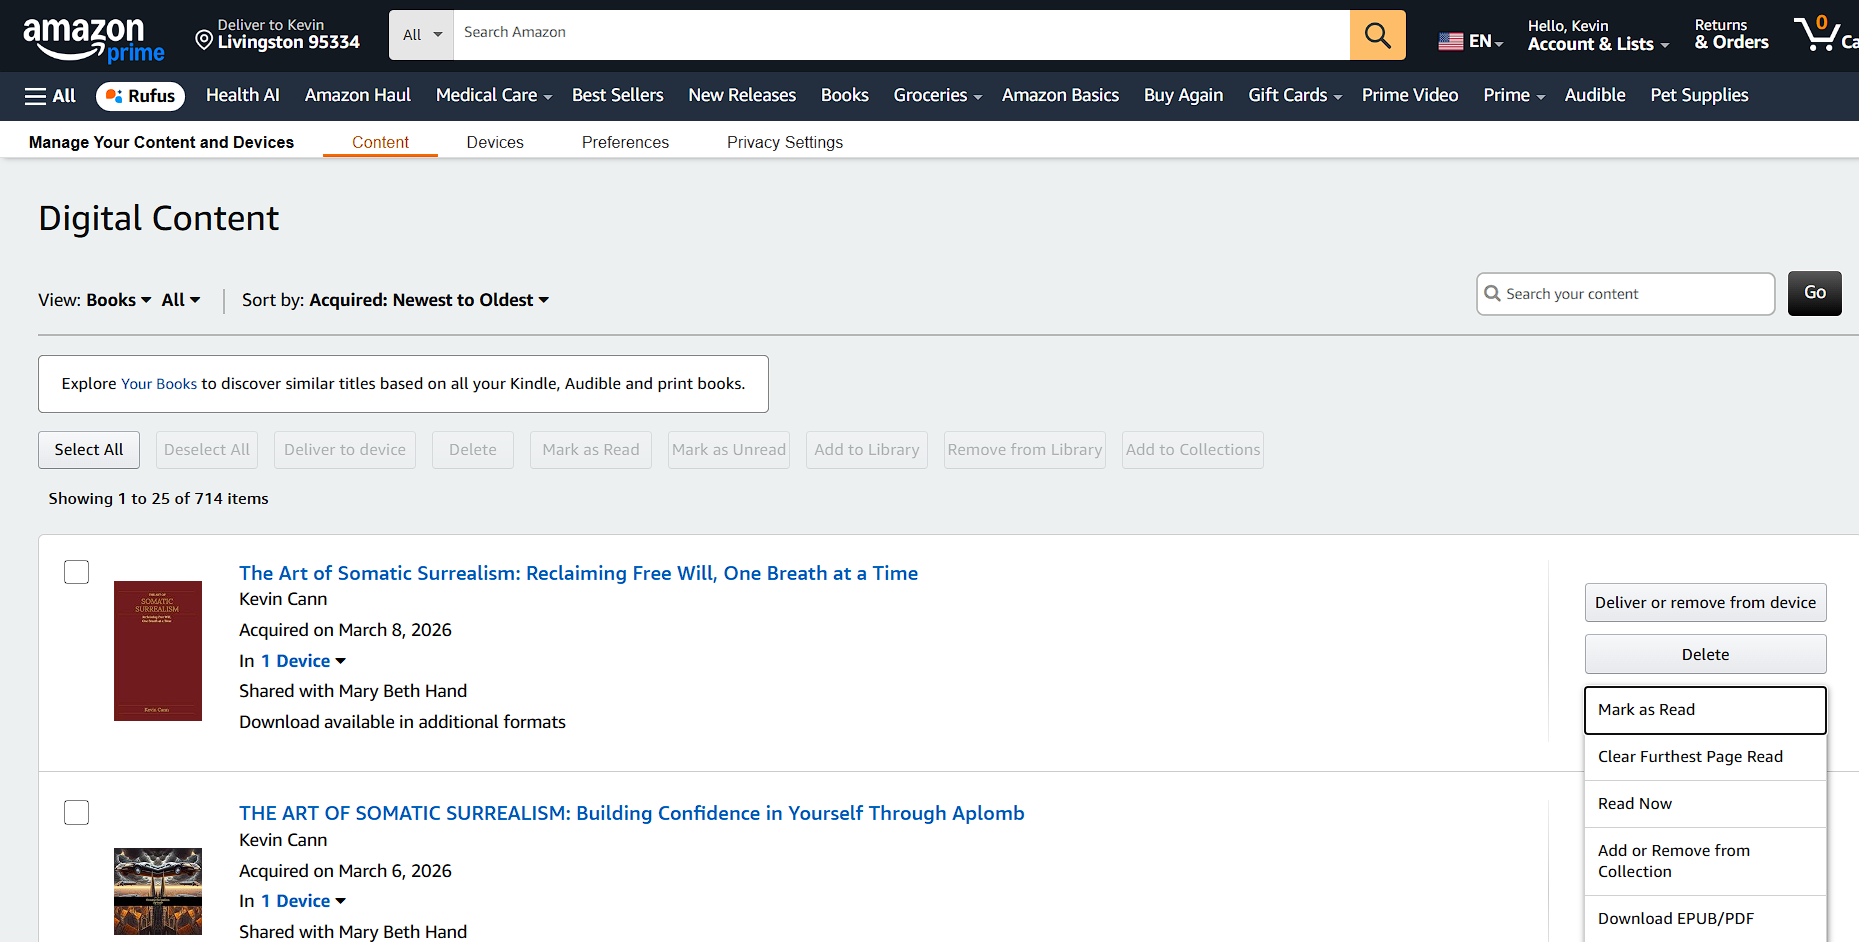Open the Privacy Settings tab

click(785, 142)
